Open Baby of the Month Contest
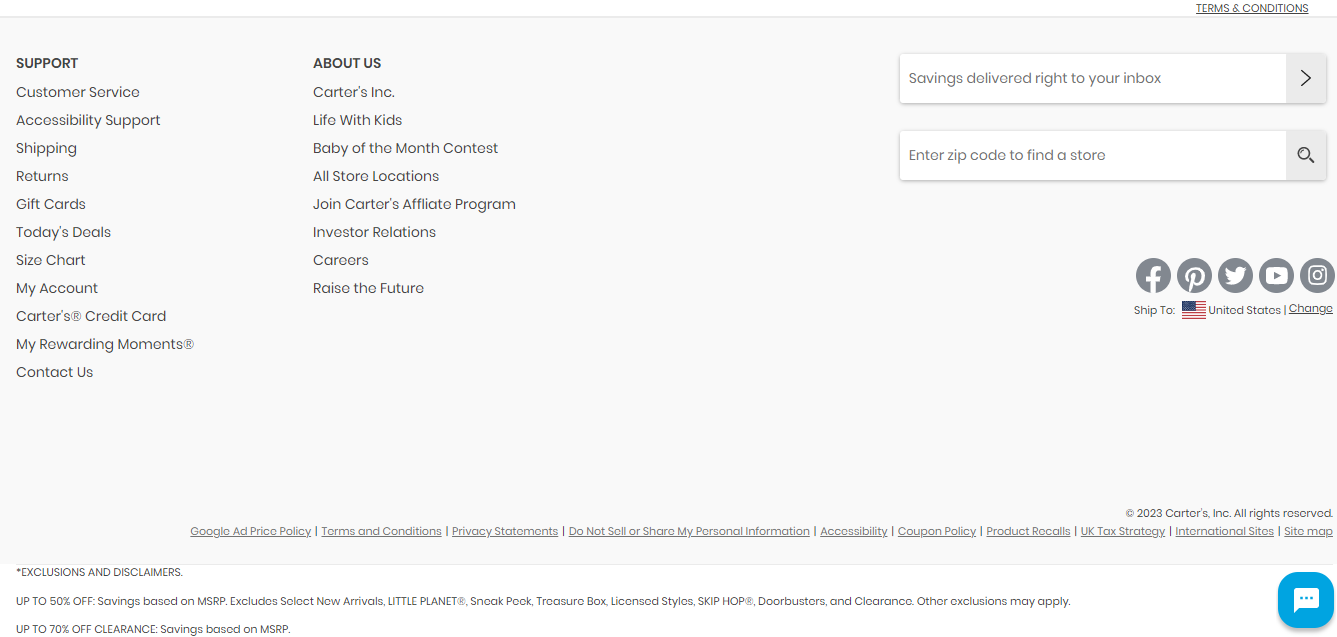This screenshot has width=1337, height=637. [x=405, y=148]
